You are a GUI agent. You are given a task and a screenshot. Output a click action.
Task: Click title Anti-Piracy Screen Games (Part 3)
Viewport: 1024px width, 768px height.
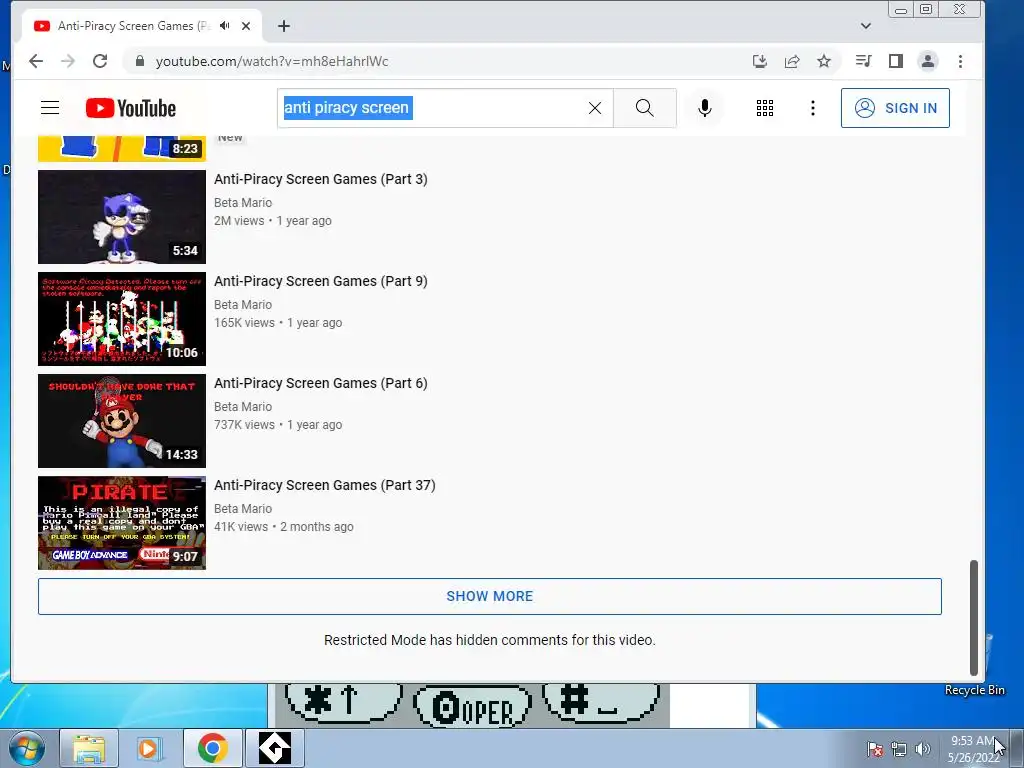[x=321, y=179]
